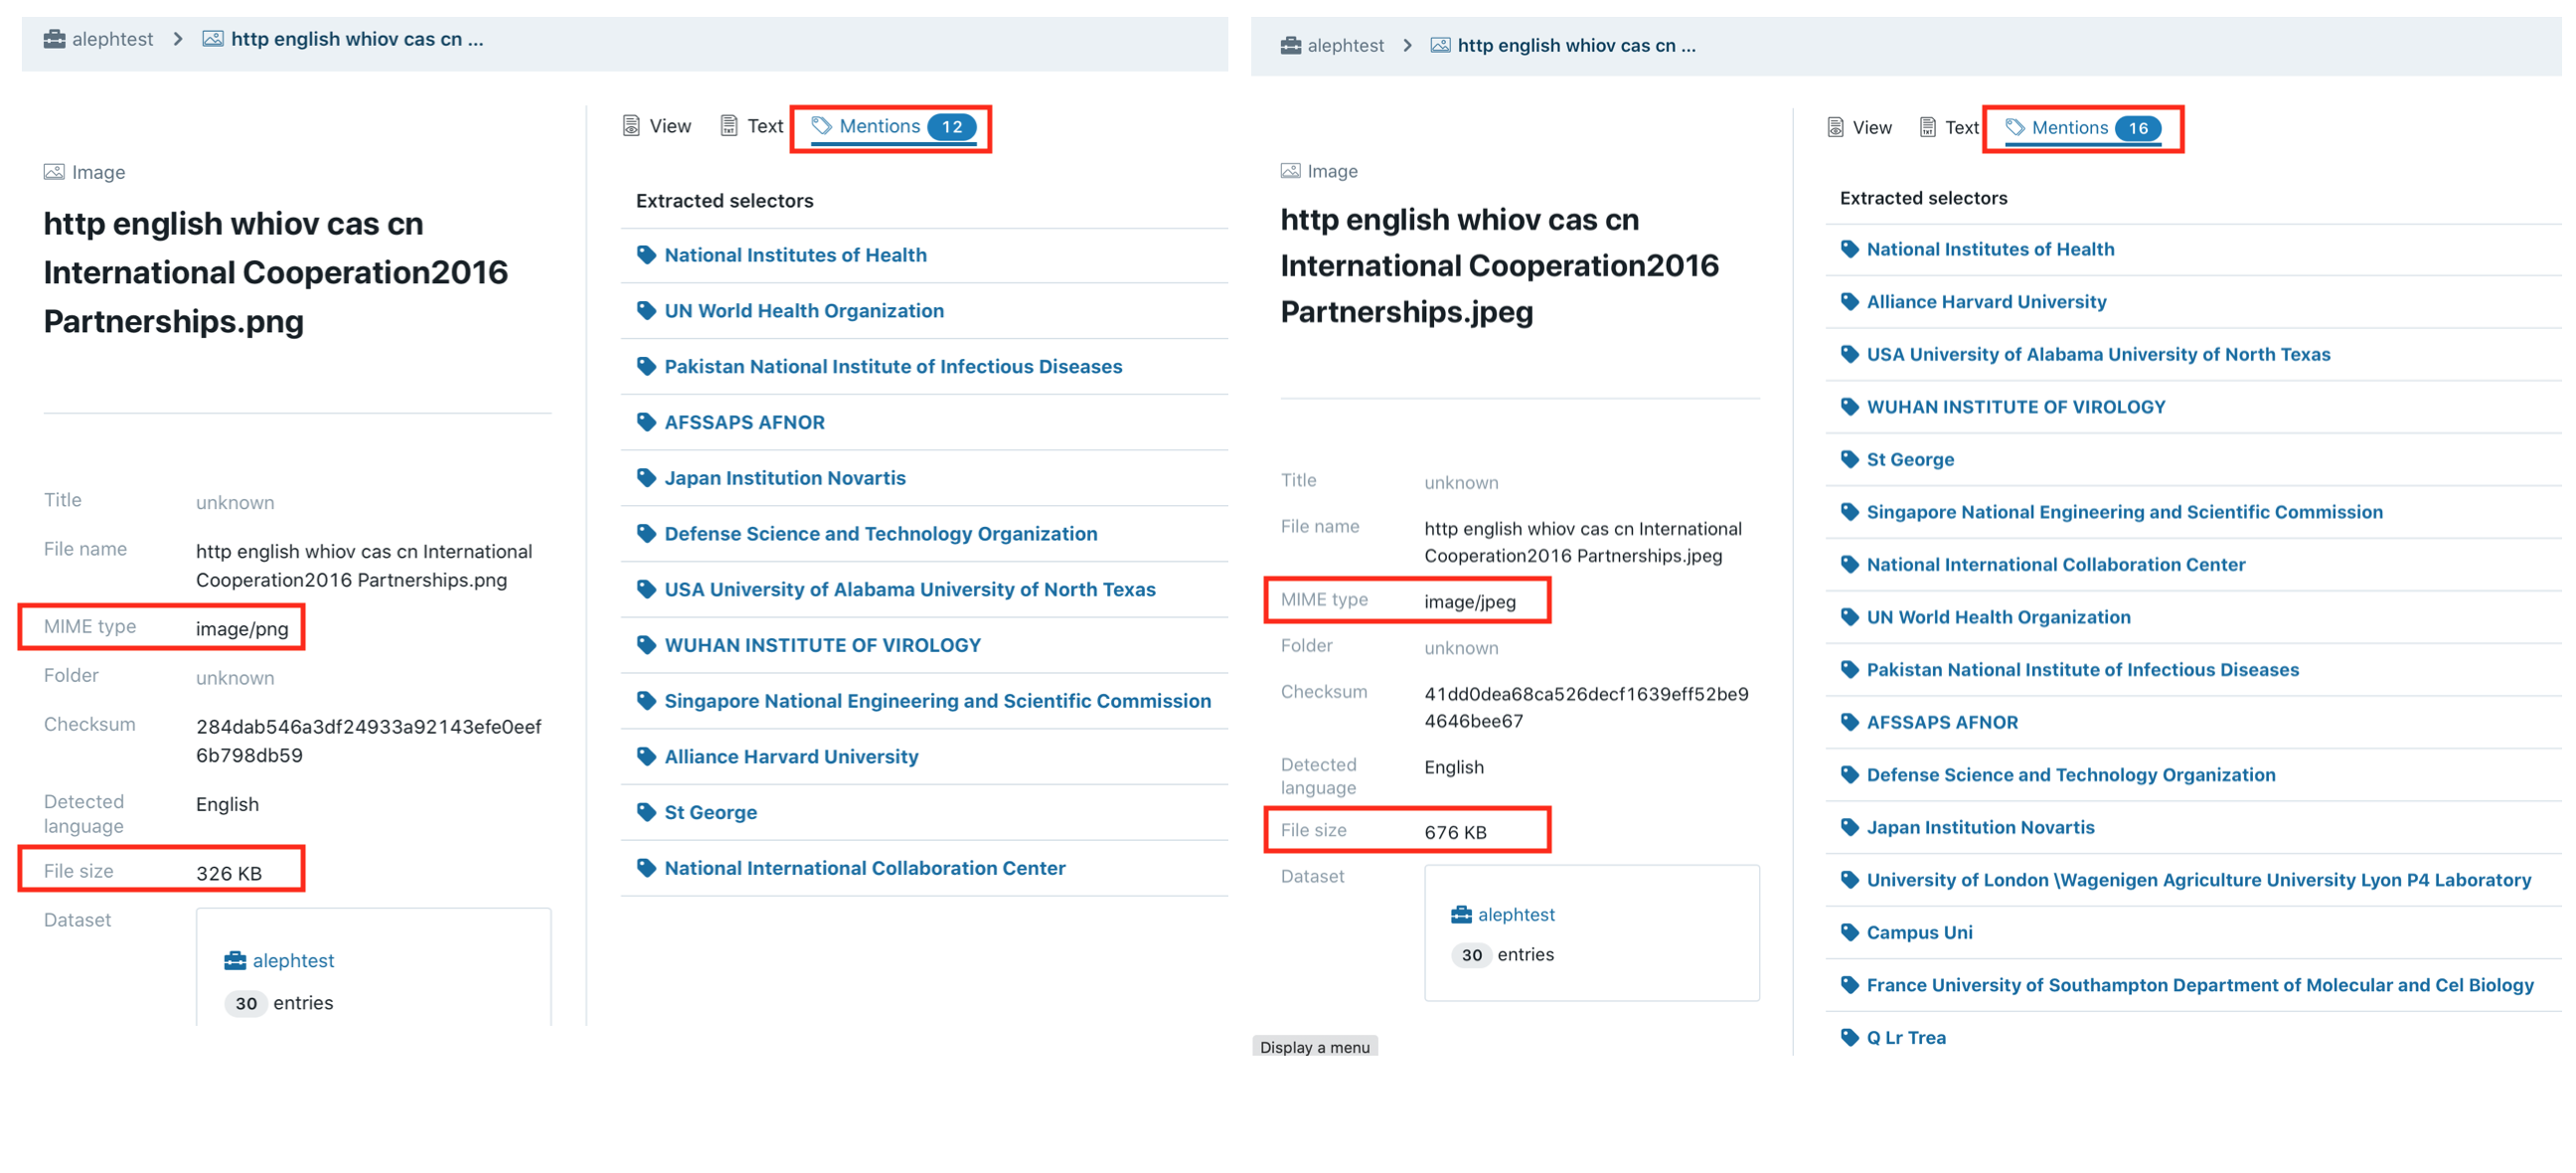
Task: Open the National Institutes of Health selector
Action: (x=795, y=254)
